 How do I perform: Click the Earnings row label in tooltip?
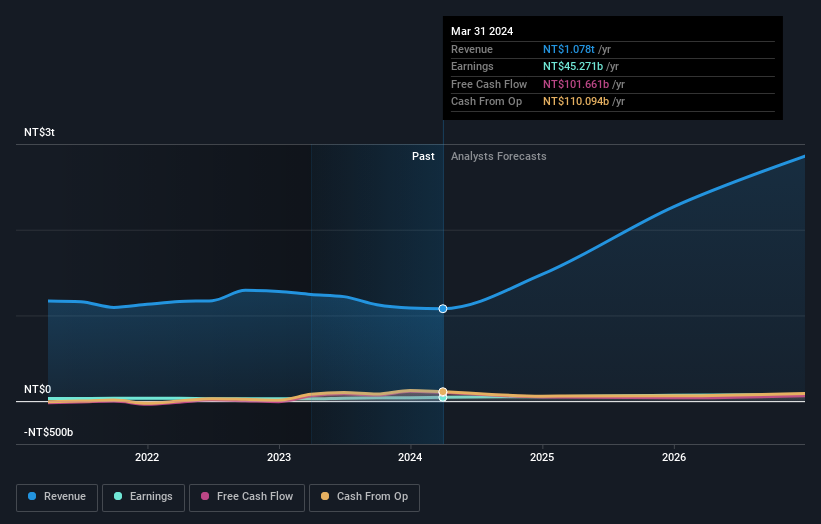(472, 66)
